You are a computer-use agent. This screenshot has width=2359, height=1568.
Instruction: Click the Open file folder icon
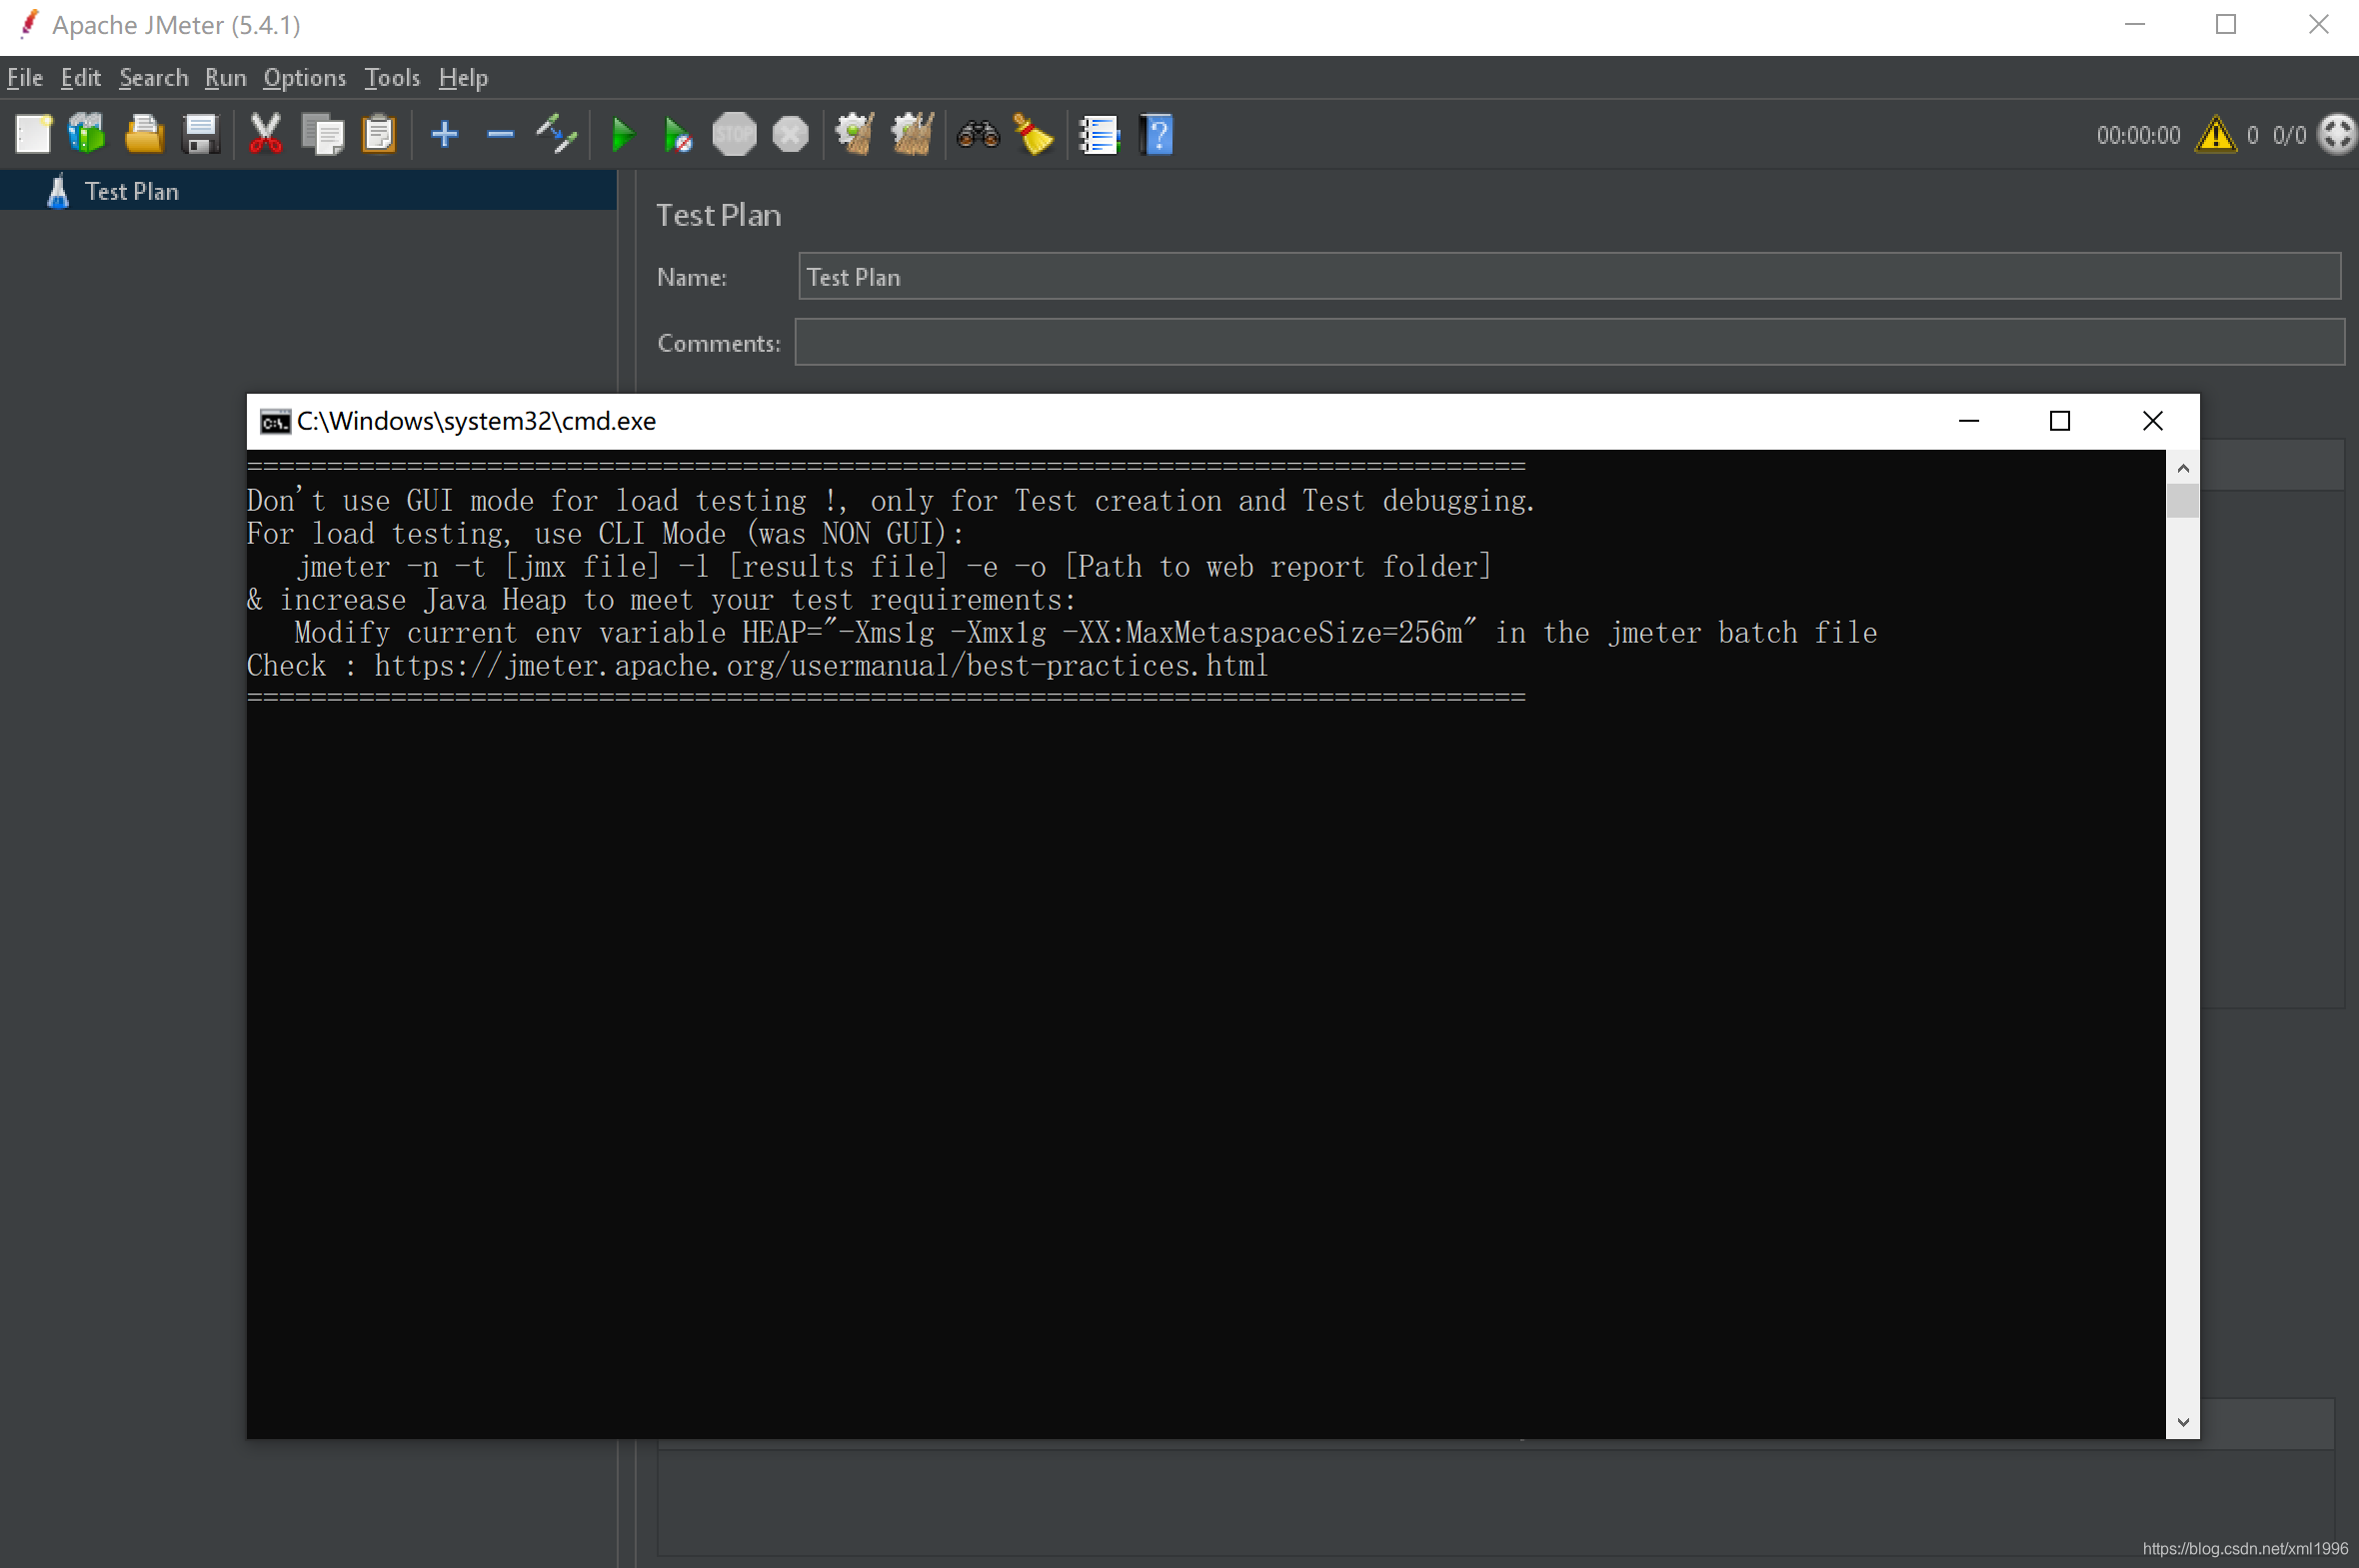click(144, 134)
